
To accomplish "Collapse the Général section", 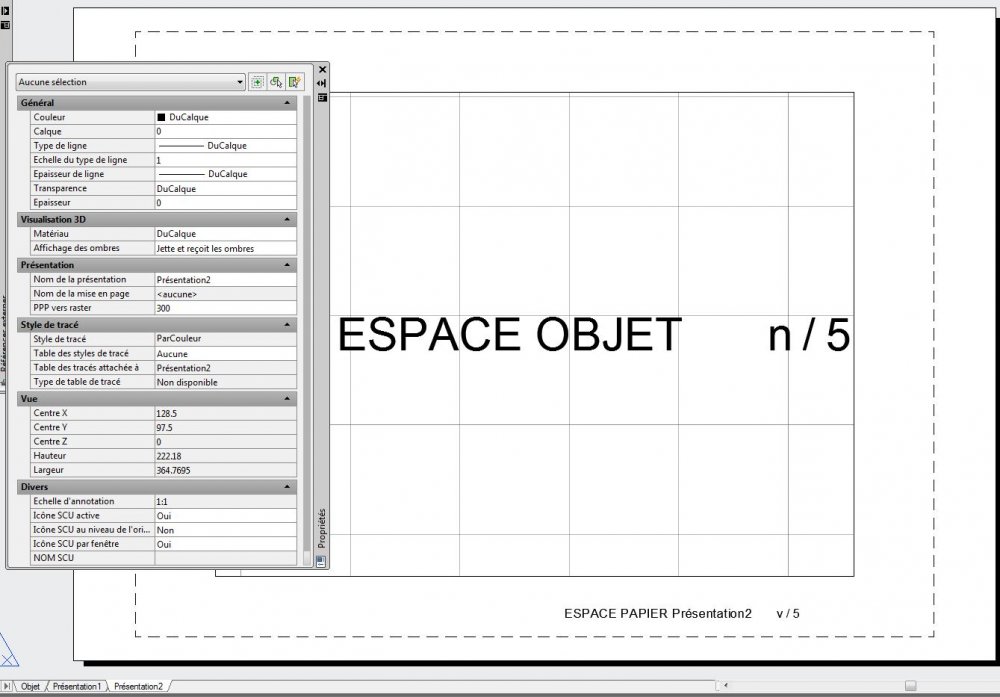I will point(287,103).
